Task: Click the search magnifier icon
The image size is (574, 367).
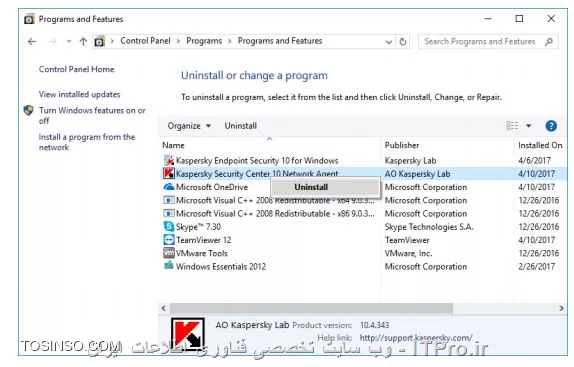Action: (549, 41)
